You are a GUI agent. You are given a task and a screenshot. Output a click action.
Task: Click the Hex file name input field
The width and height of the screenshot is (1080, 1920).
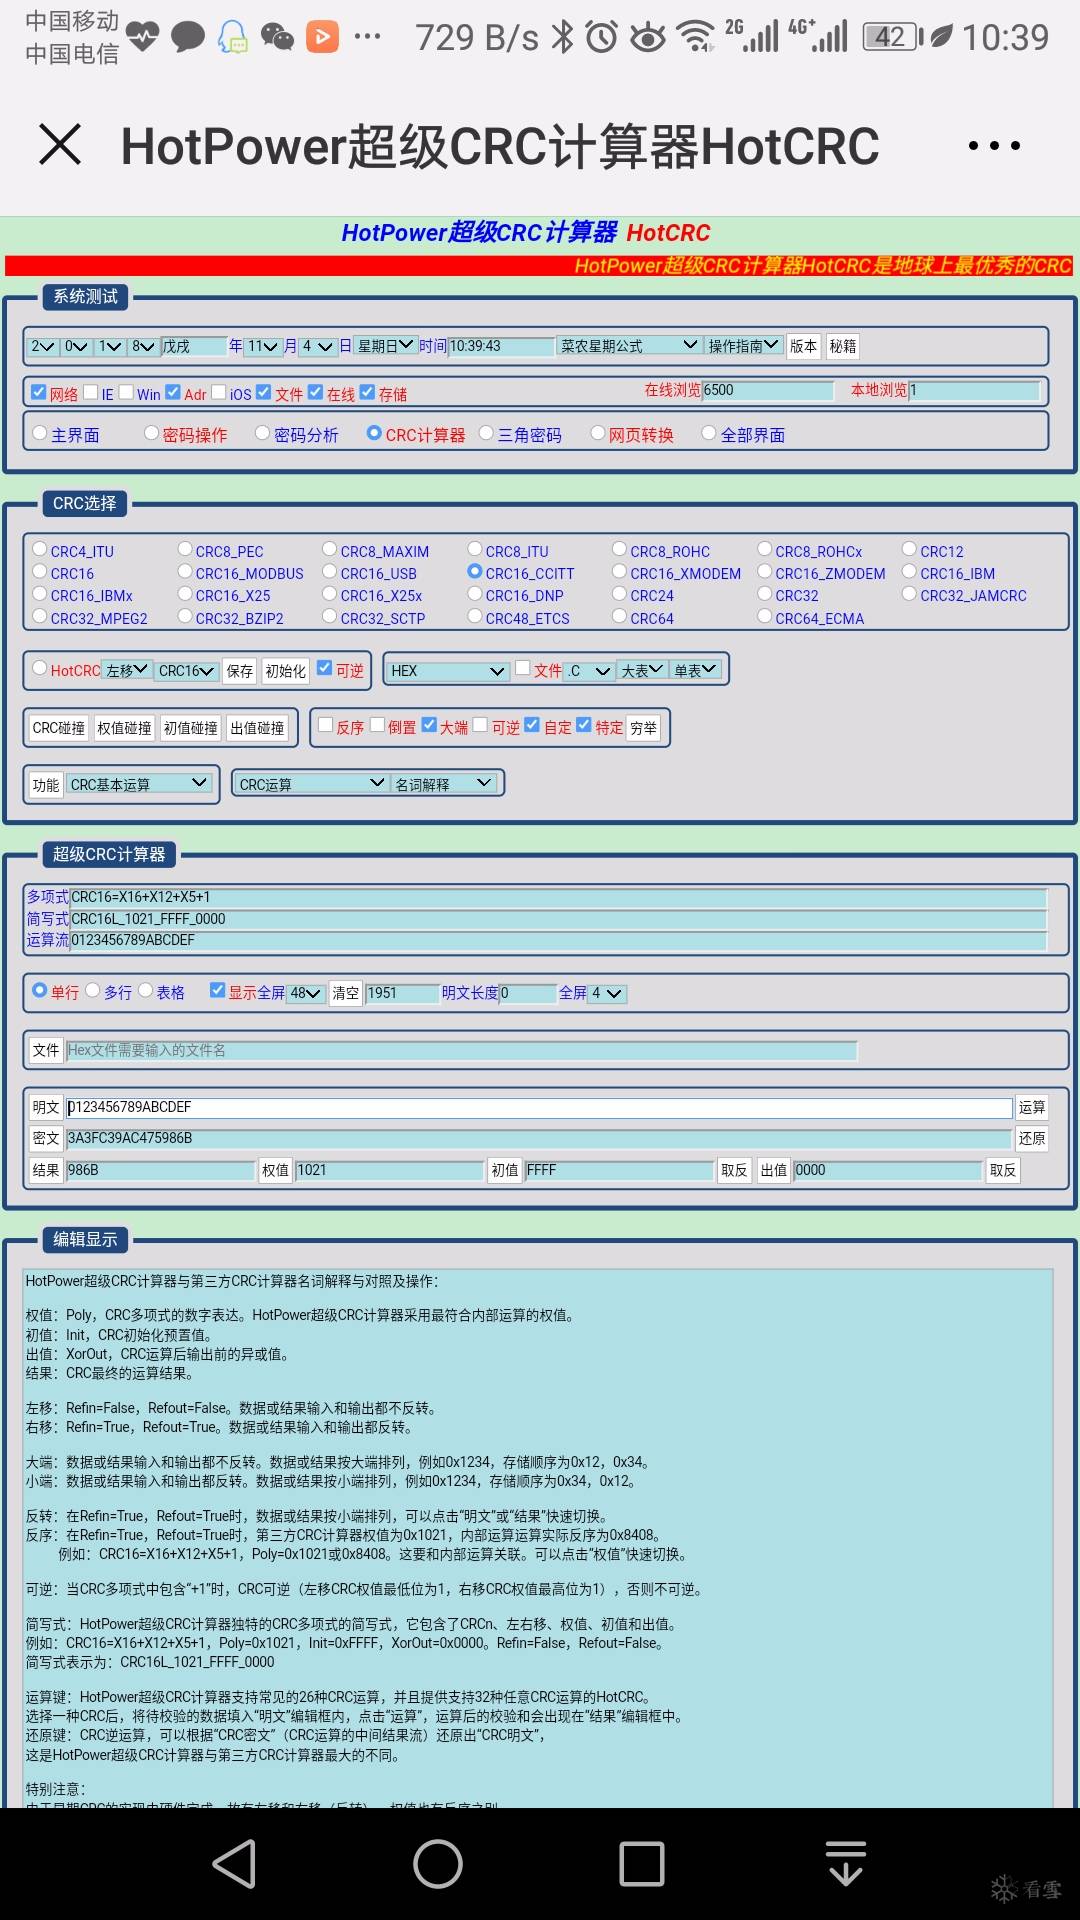coord(461,1050)
